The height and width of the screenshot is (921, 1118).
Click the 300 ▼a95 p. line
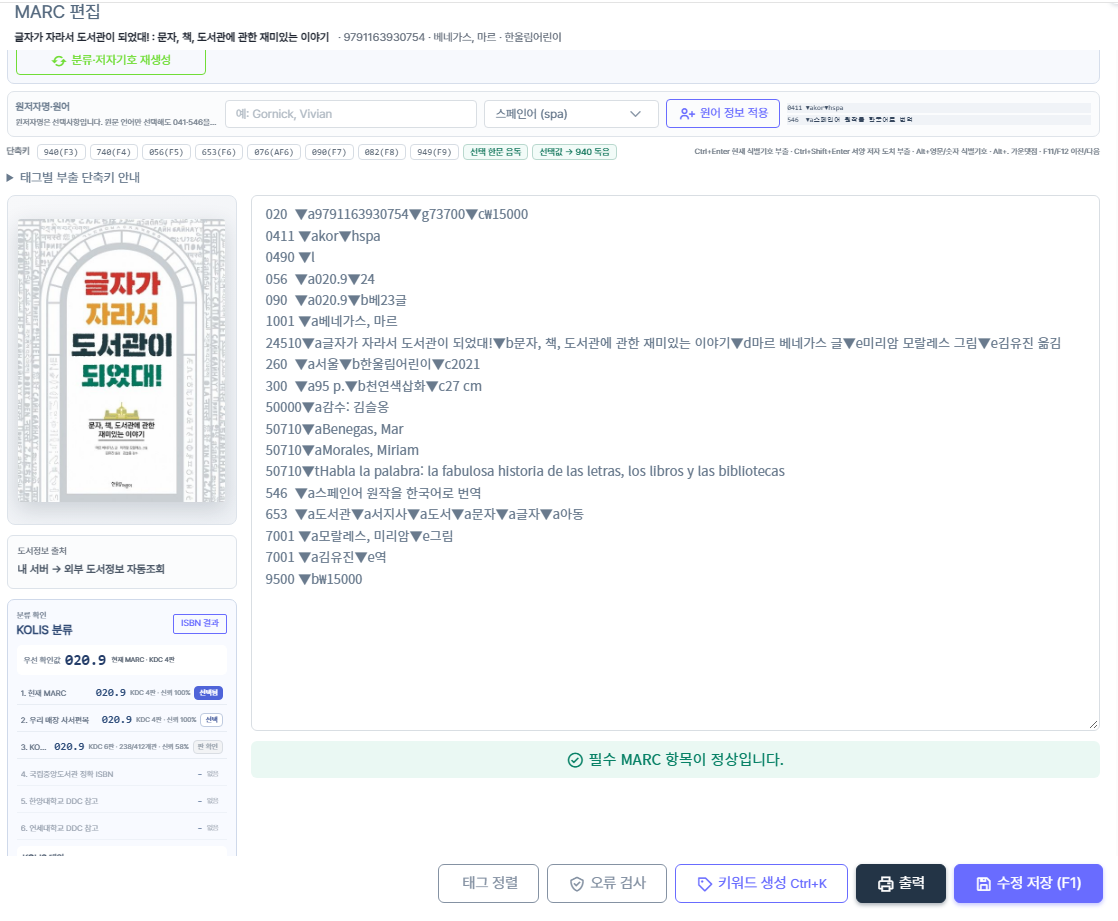click(x=374, y=386)
